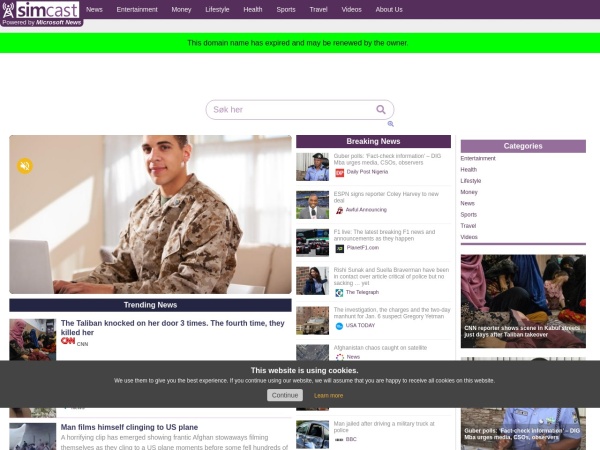
Task: Click the 'Daily Post Nigeria' source name
Action: [367, 172]
